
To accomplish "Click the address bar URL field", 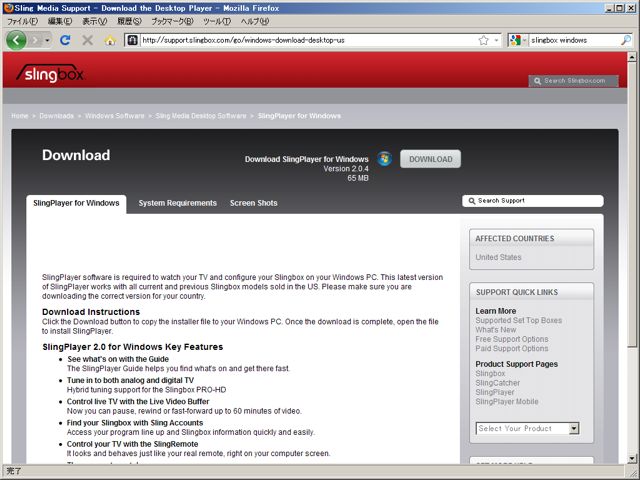I will click(308, 40).
